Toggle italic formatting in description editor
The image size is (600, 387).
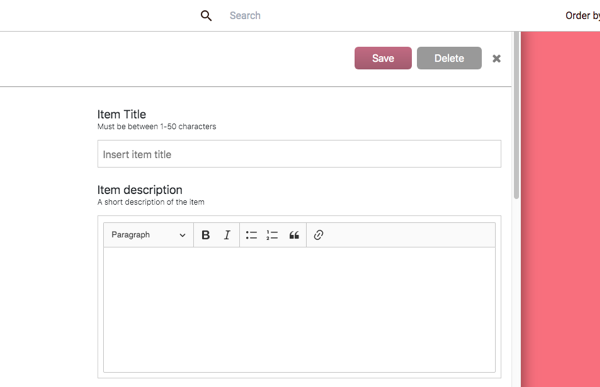point(227,235)
